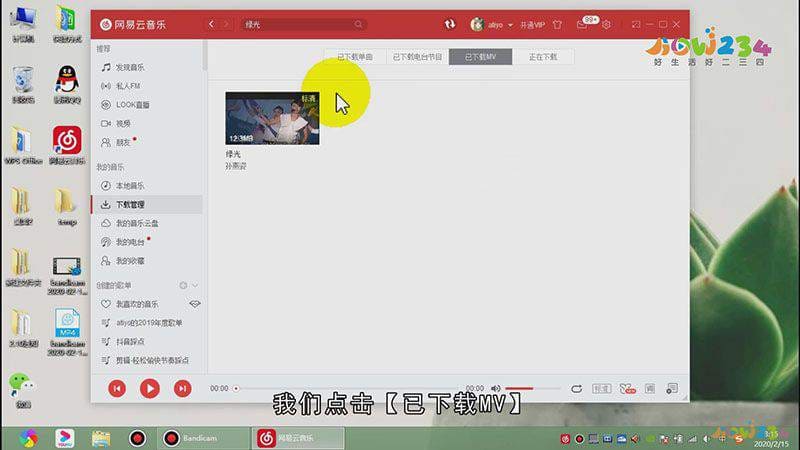Open WeChat desktop icon

pyautogui.click(x=22, y=390)
